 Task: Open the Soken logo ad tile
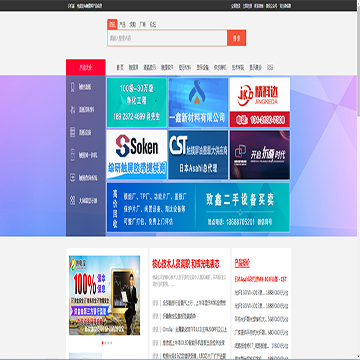pos(137,155)
